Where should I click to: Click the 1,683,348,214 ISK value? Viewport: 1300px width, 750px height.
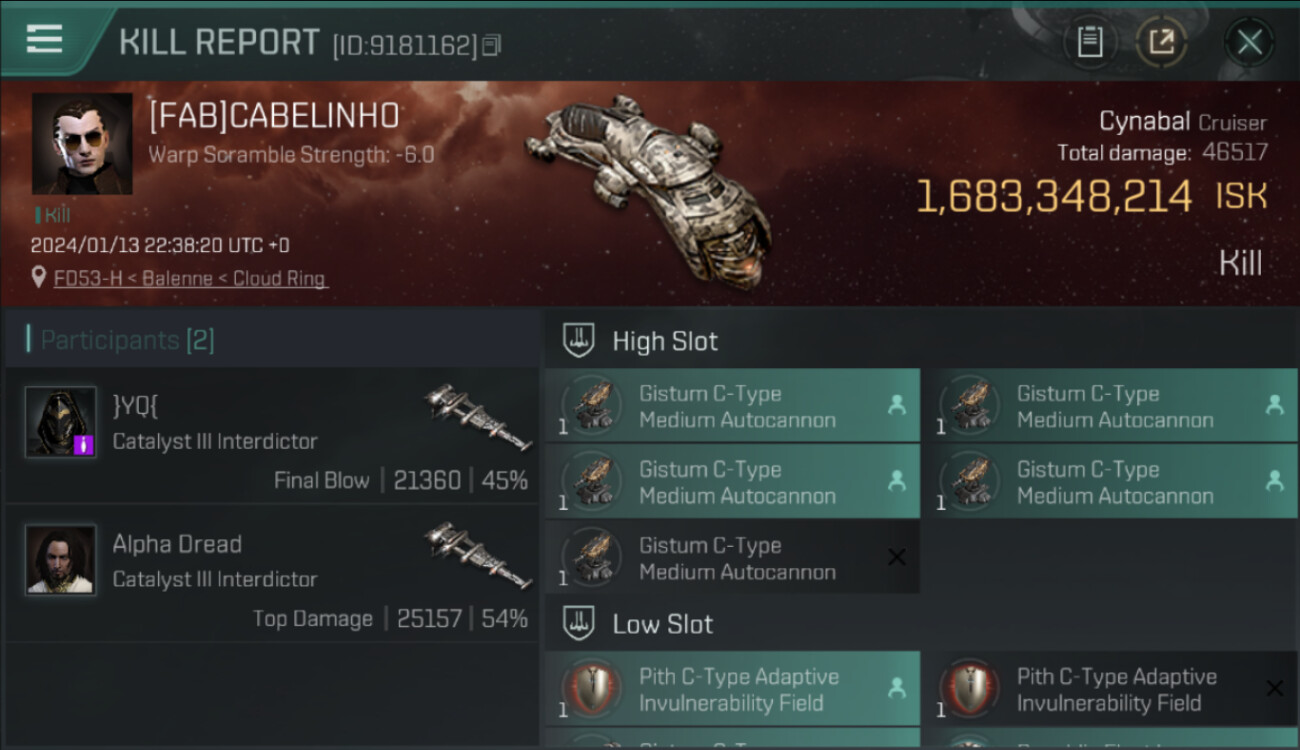click(1054, 197)
